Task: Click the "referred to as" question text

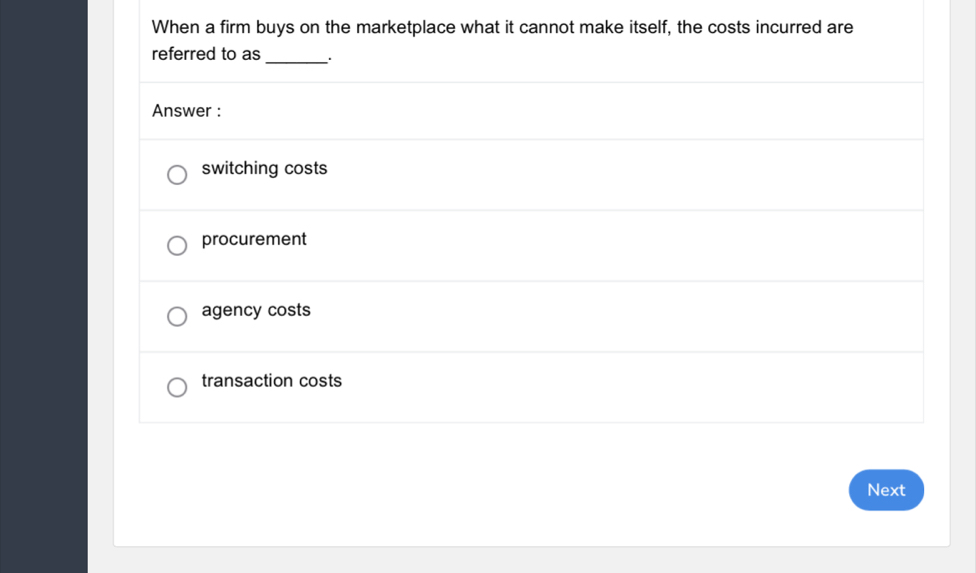Action: pos(206,54)
